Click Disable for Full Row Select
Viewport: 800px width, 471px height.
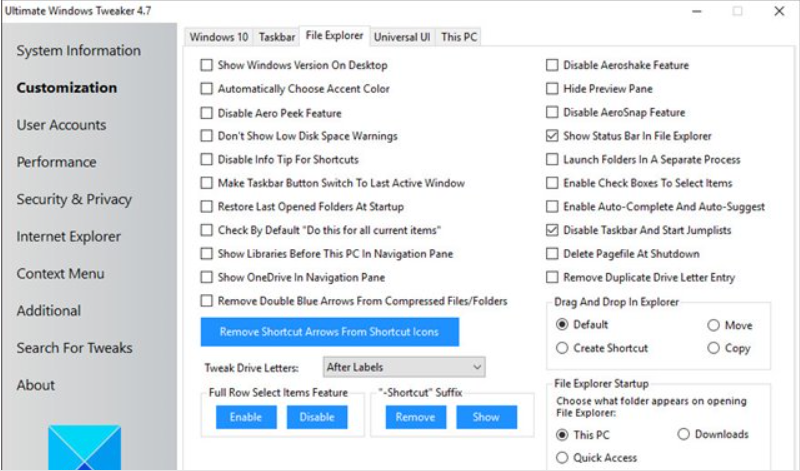click(x=317, y=417)
